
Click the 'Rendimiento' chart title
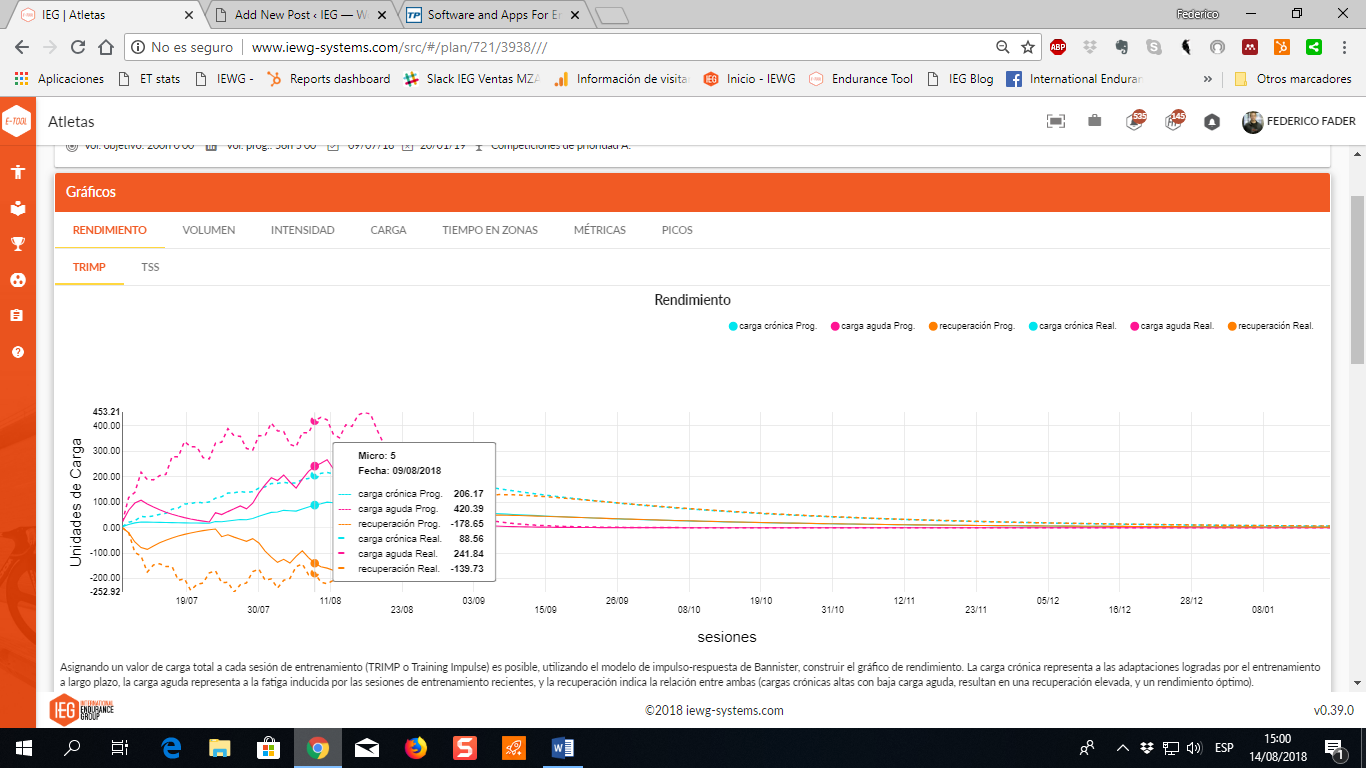click(x=692, y=300)
